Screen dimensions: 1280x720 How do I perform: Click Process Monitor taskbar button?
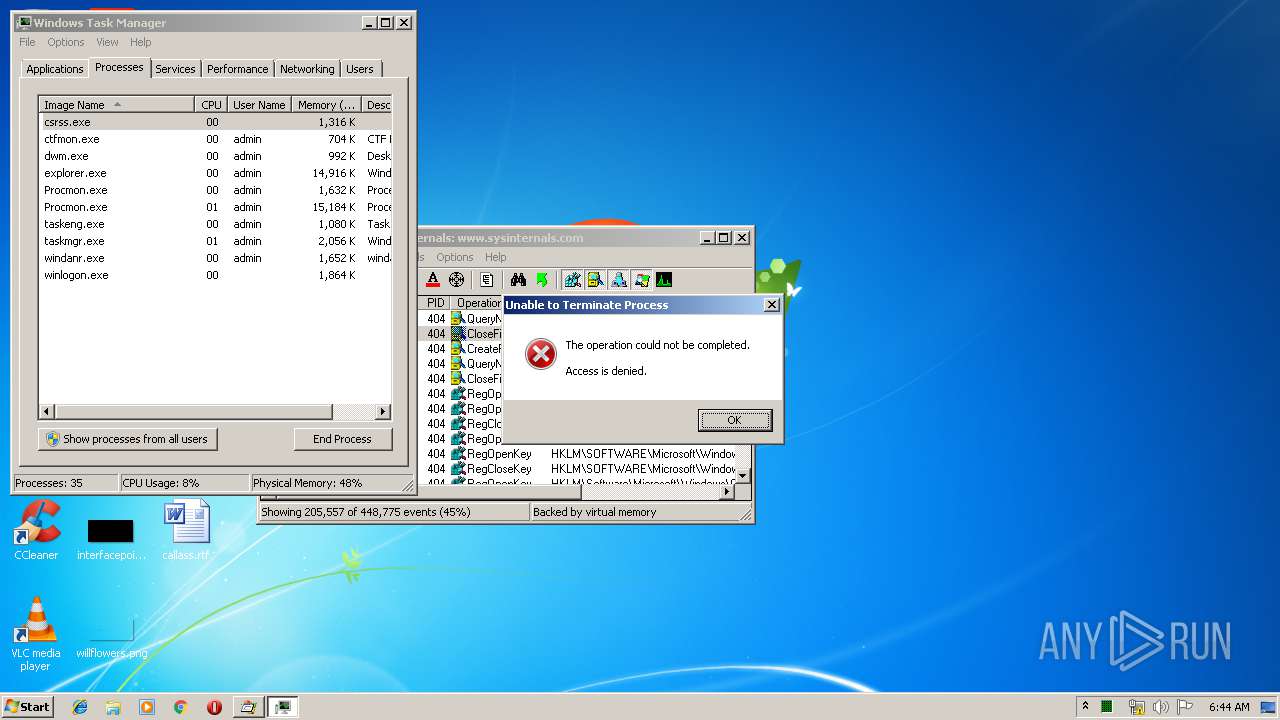248,706
